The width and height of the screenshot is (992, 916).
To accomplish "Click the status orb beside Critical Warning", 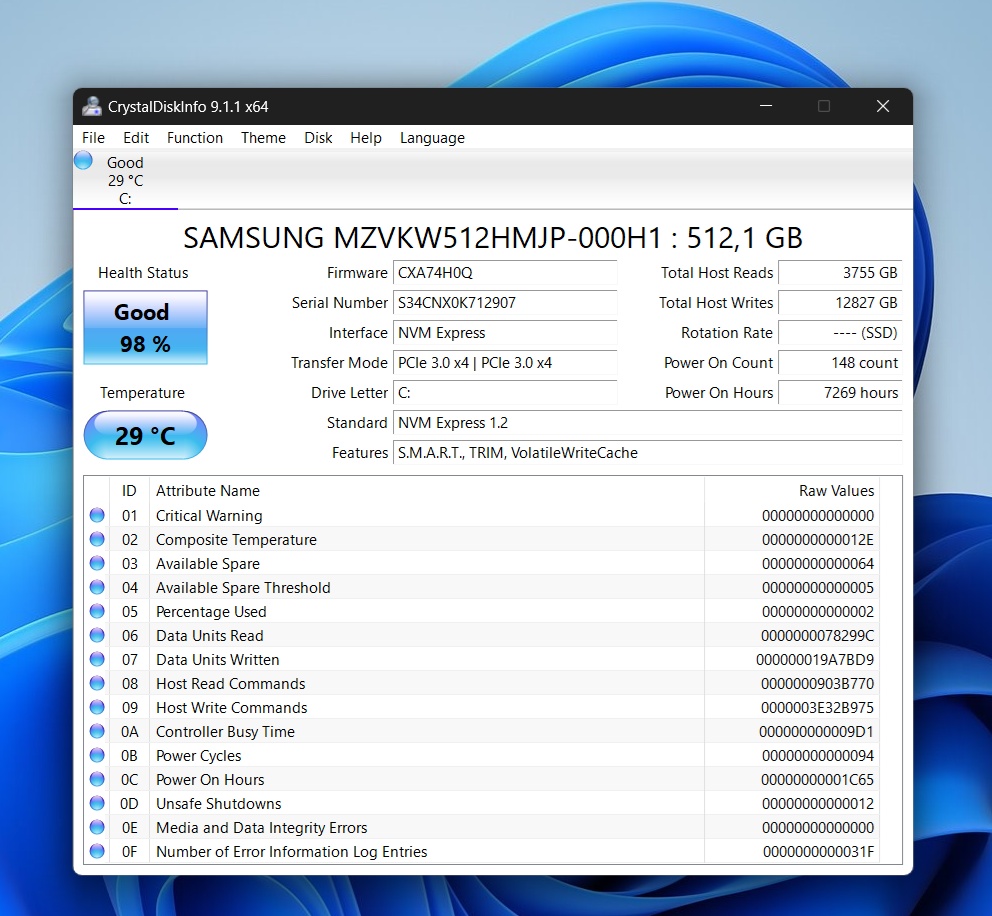I will 97,516.
